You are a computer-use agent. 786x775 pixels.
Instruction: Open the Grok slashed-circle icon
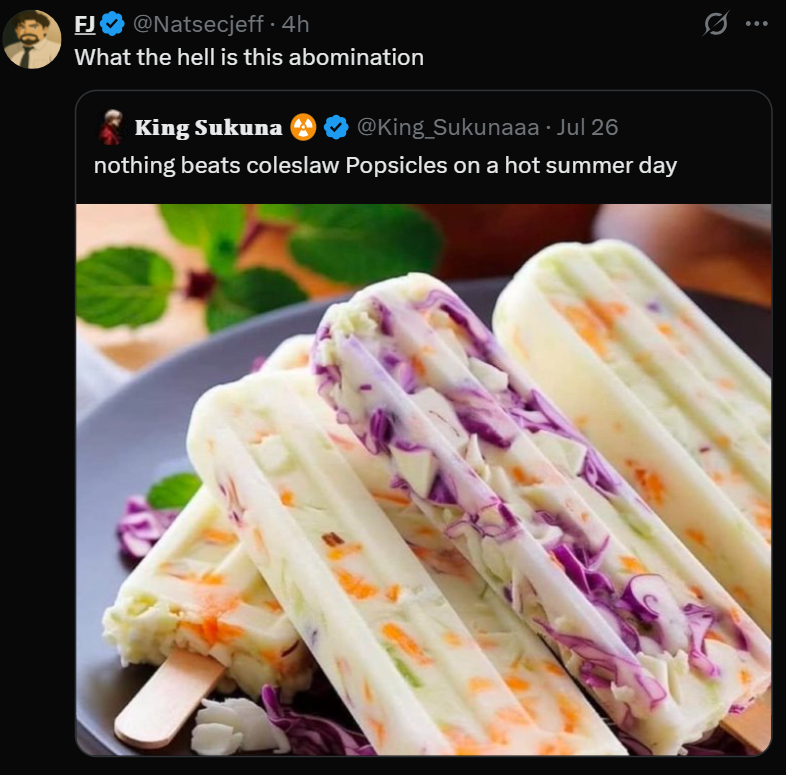point(715,24)
